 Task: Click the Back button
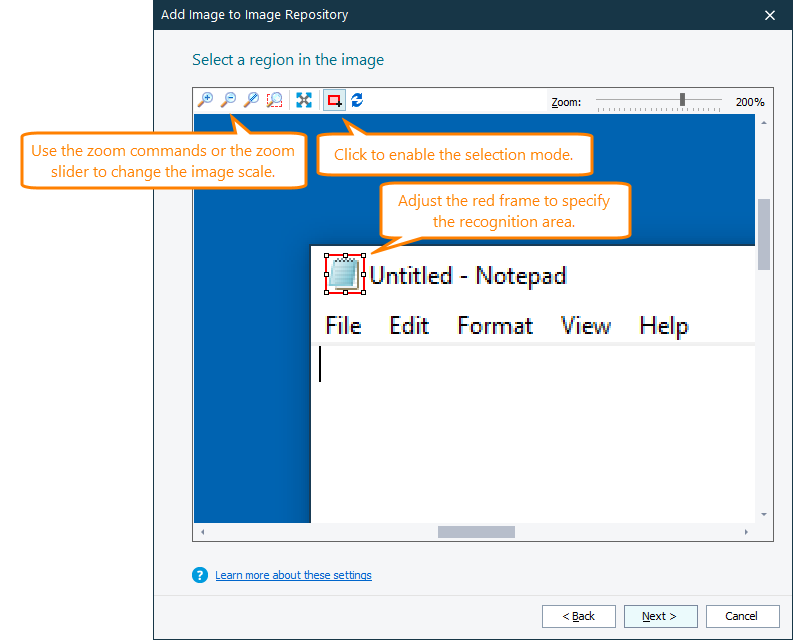coord(579,616)
